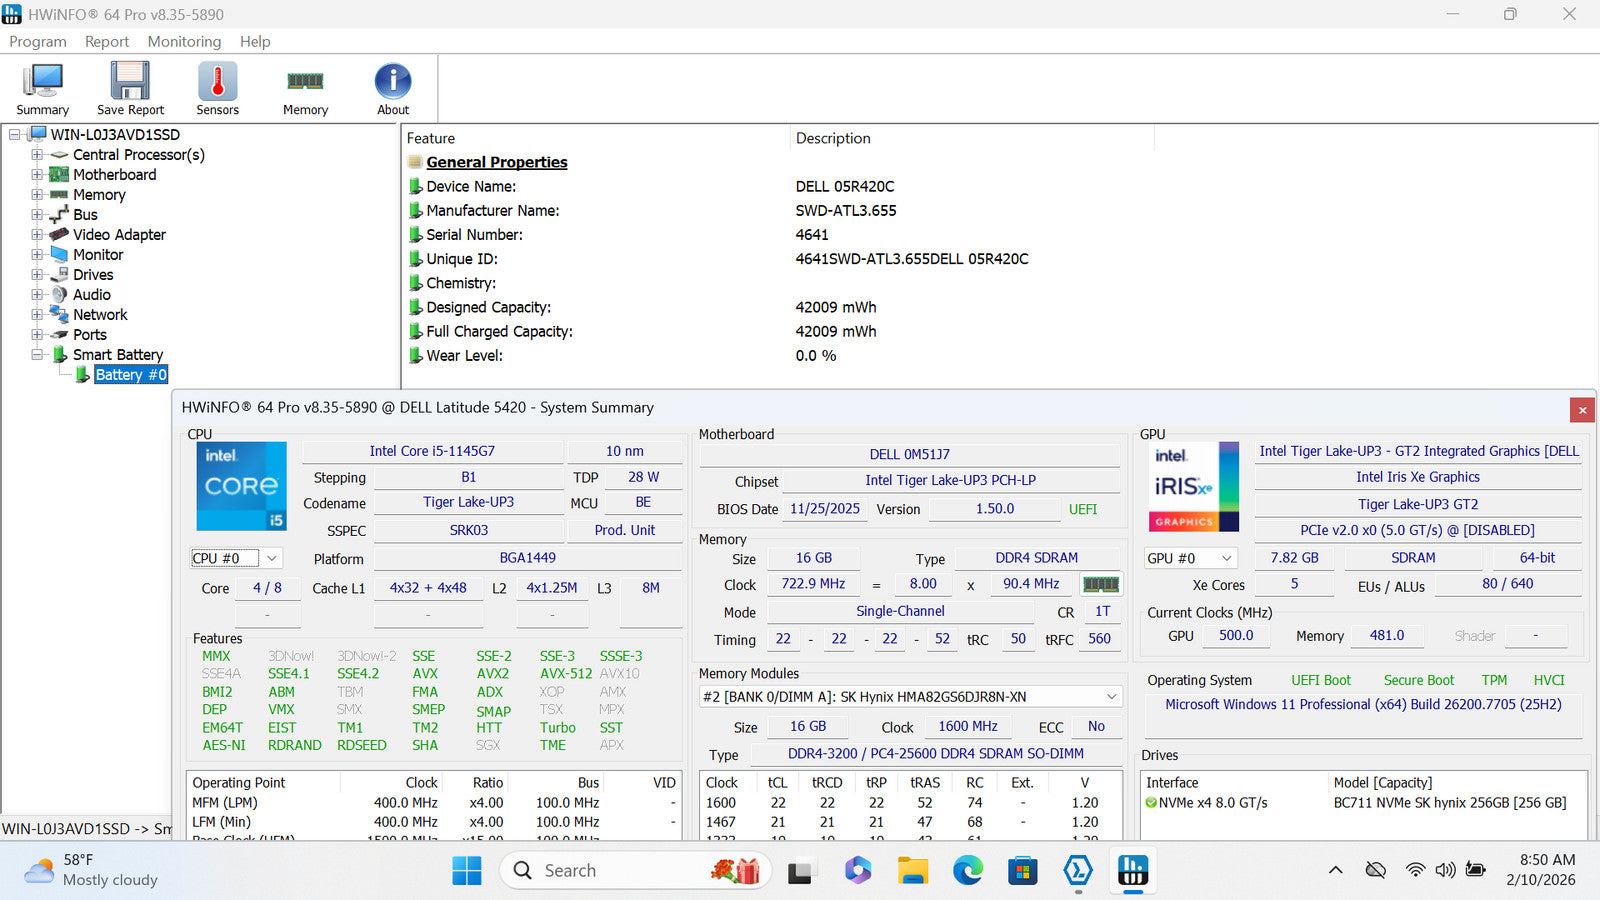Open the Report menu
The image size is (1600, 900).
point(107,41)
